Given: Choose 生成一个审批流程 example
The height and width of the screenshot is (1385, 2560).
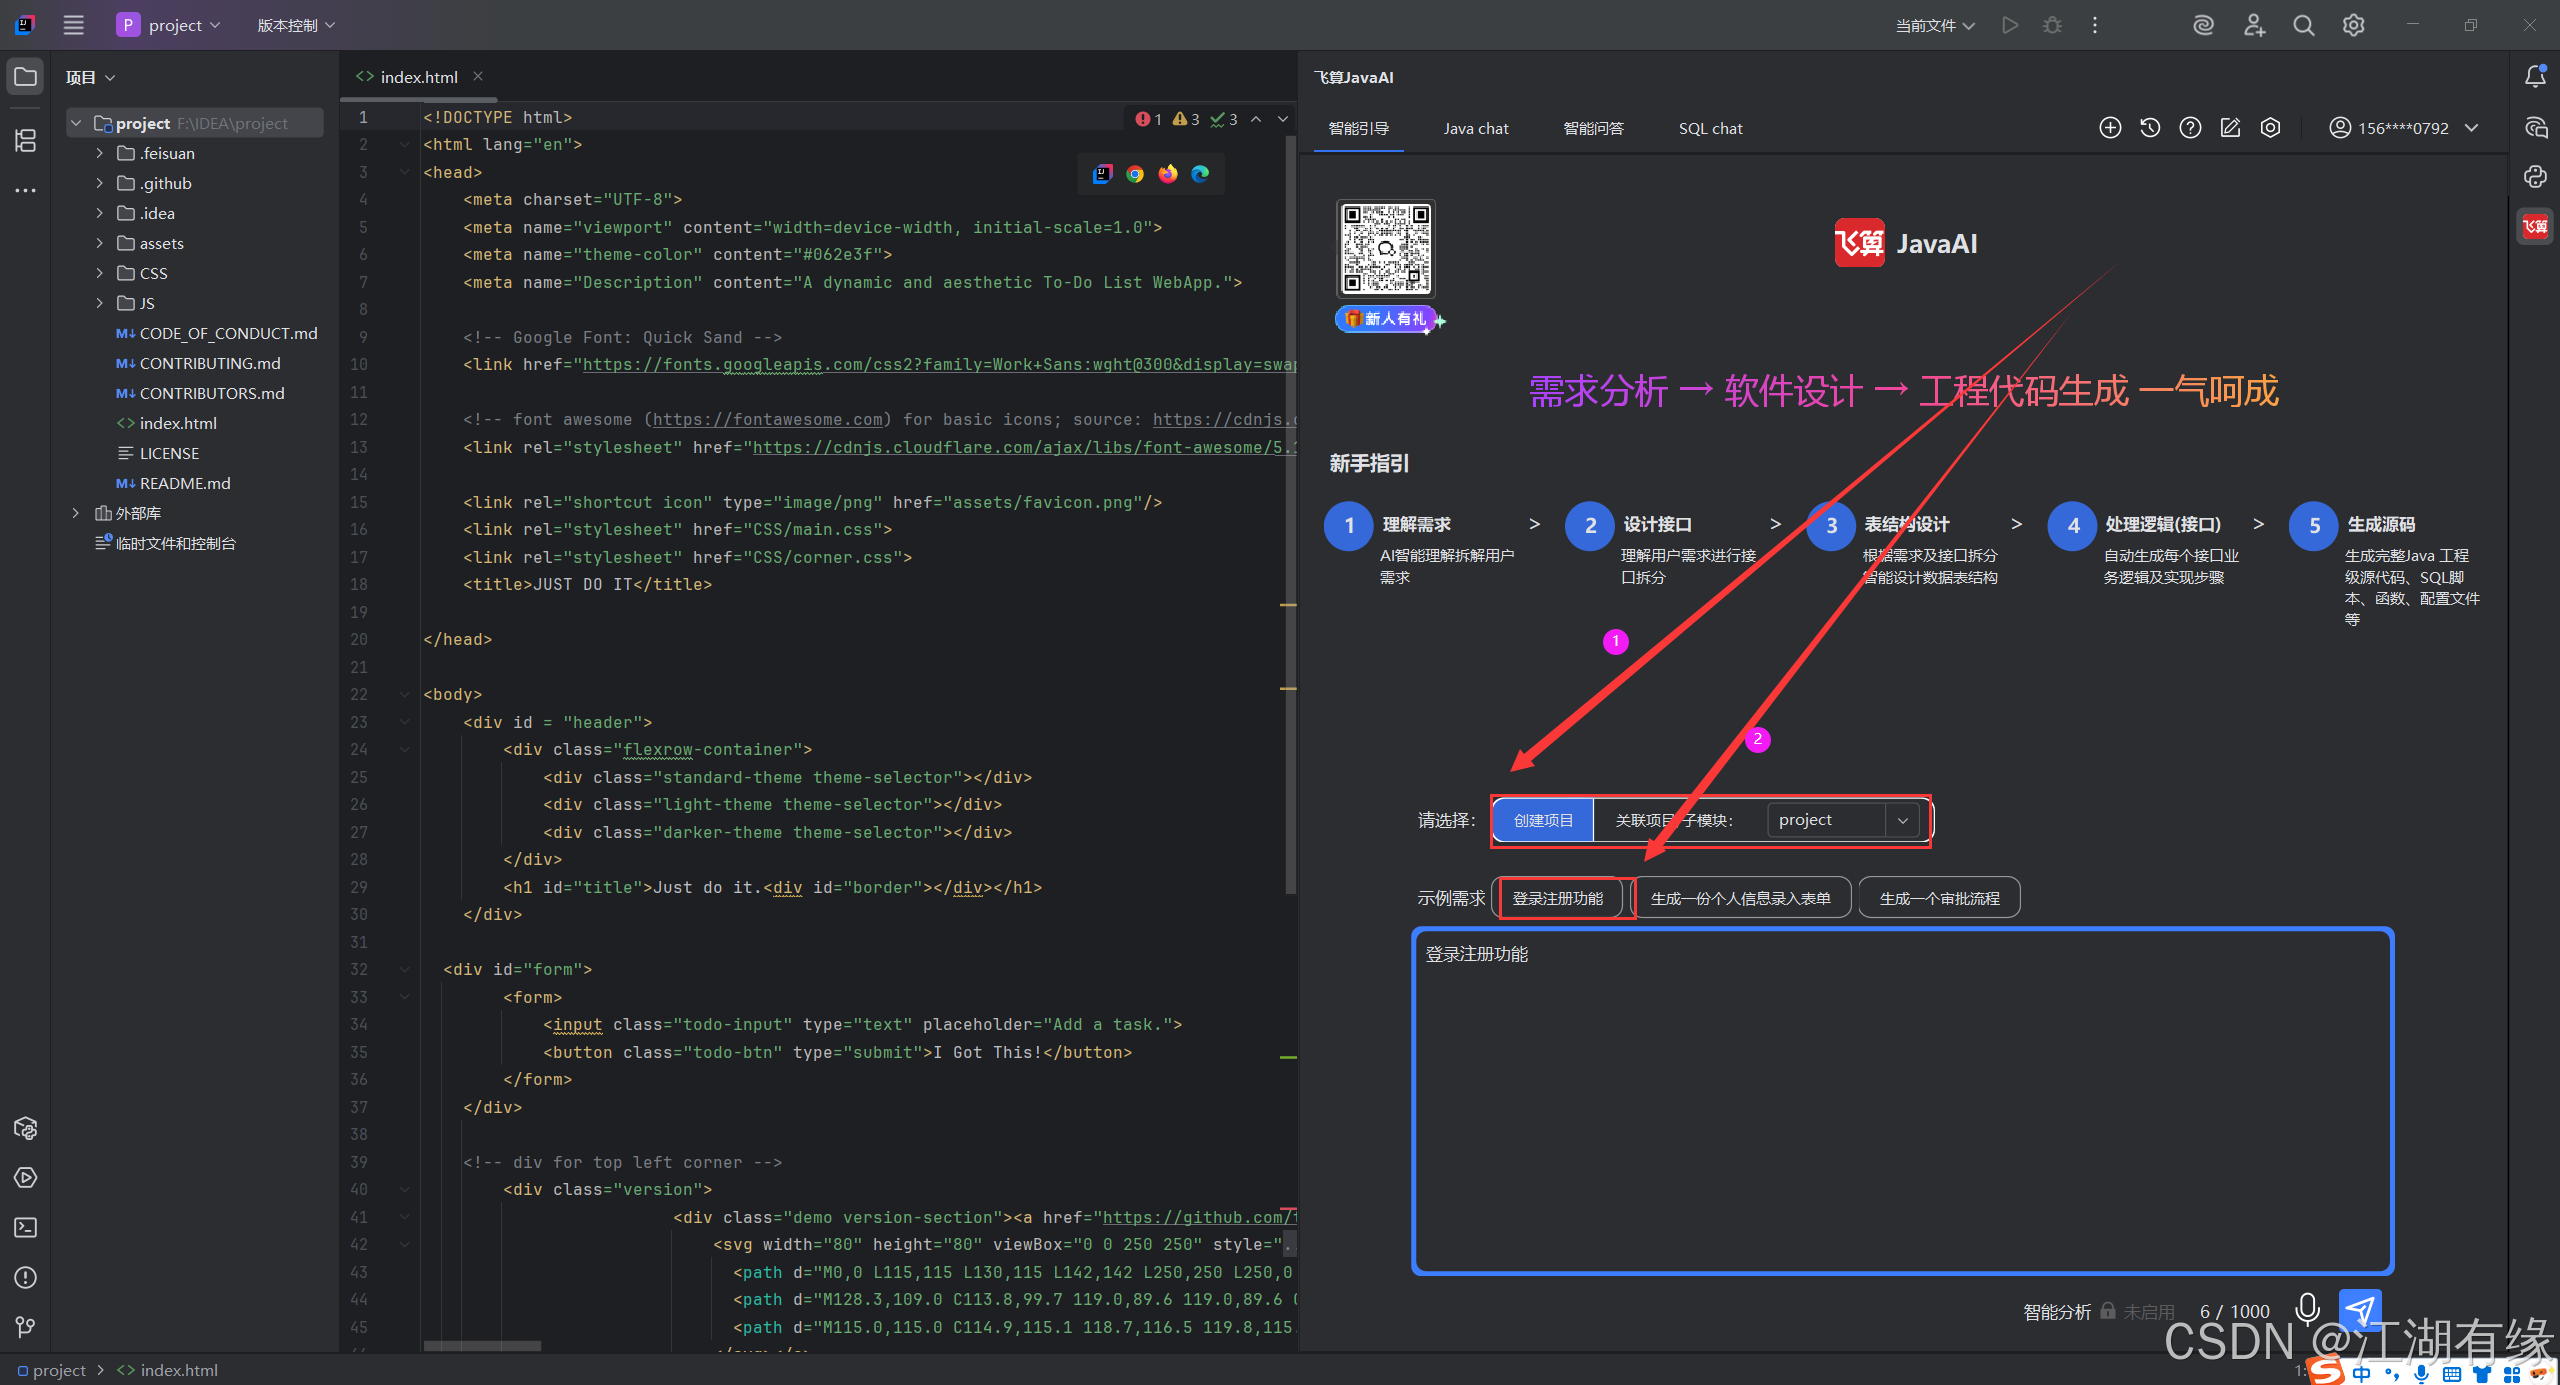Looking at the screenshot, I should point(1939,898).
